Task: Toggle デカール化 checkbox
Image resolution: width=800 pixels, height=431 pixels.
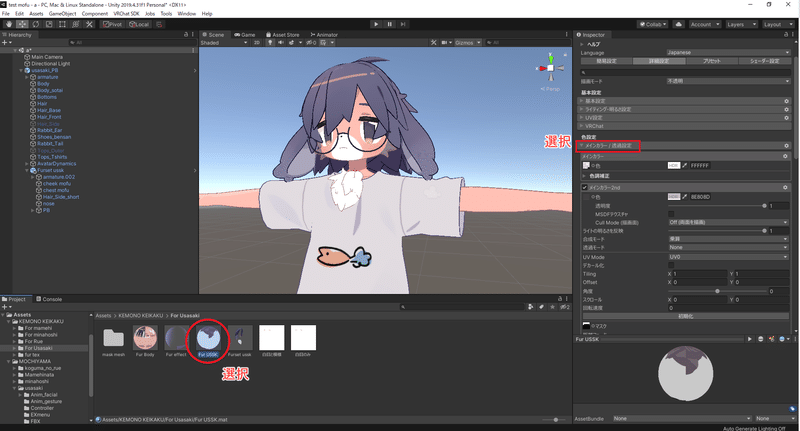Action: [671, 265]
